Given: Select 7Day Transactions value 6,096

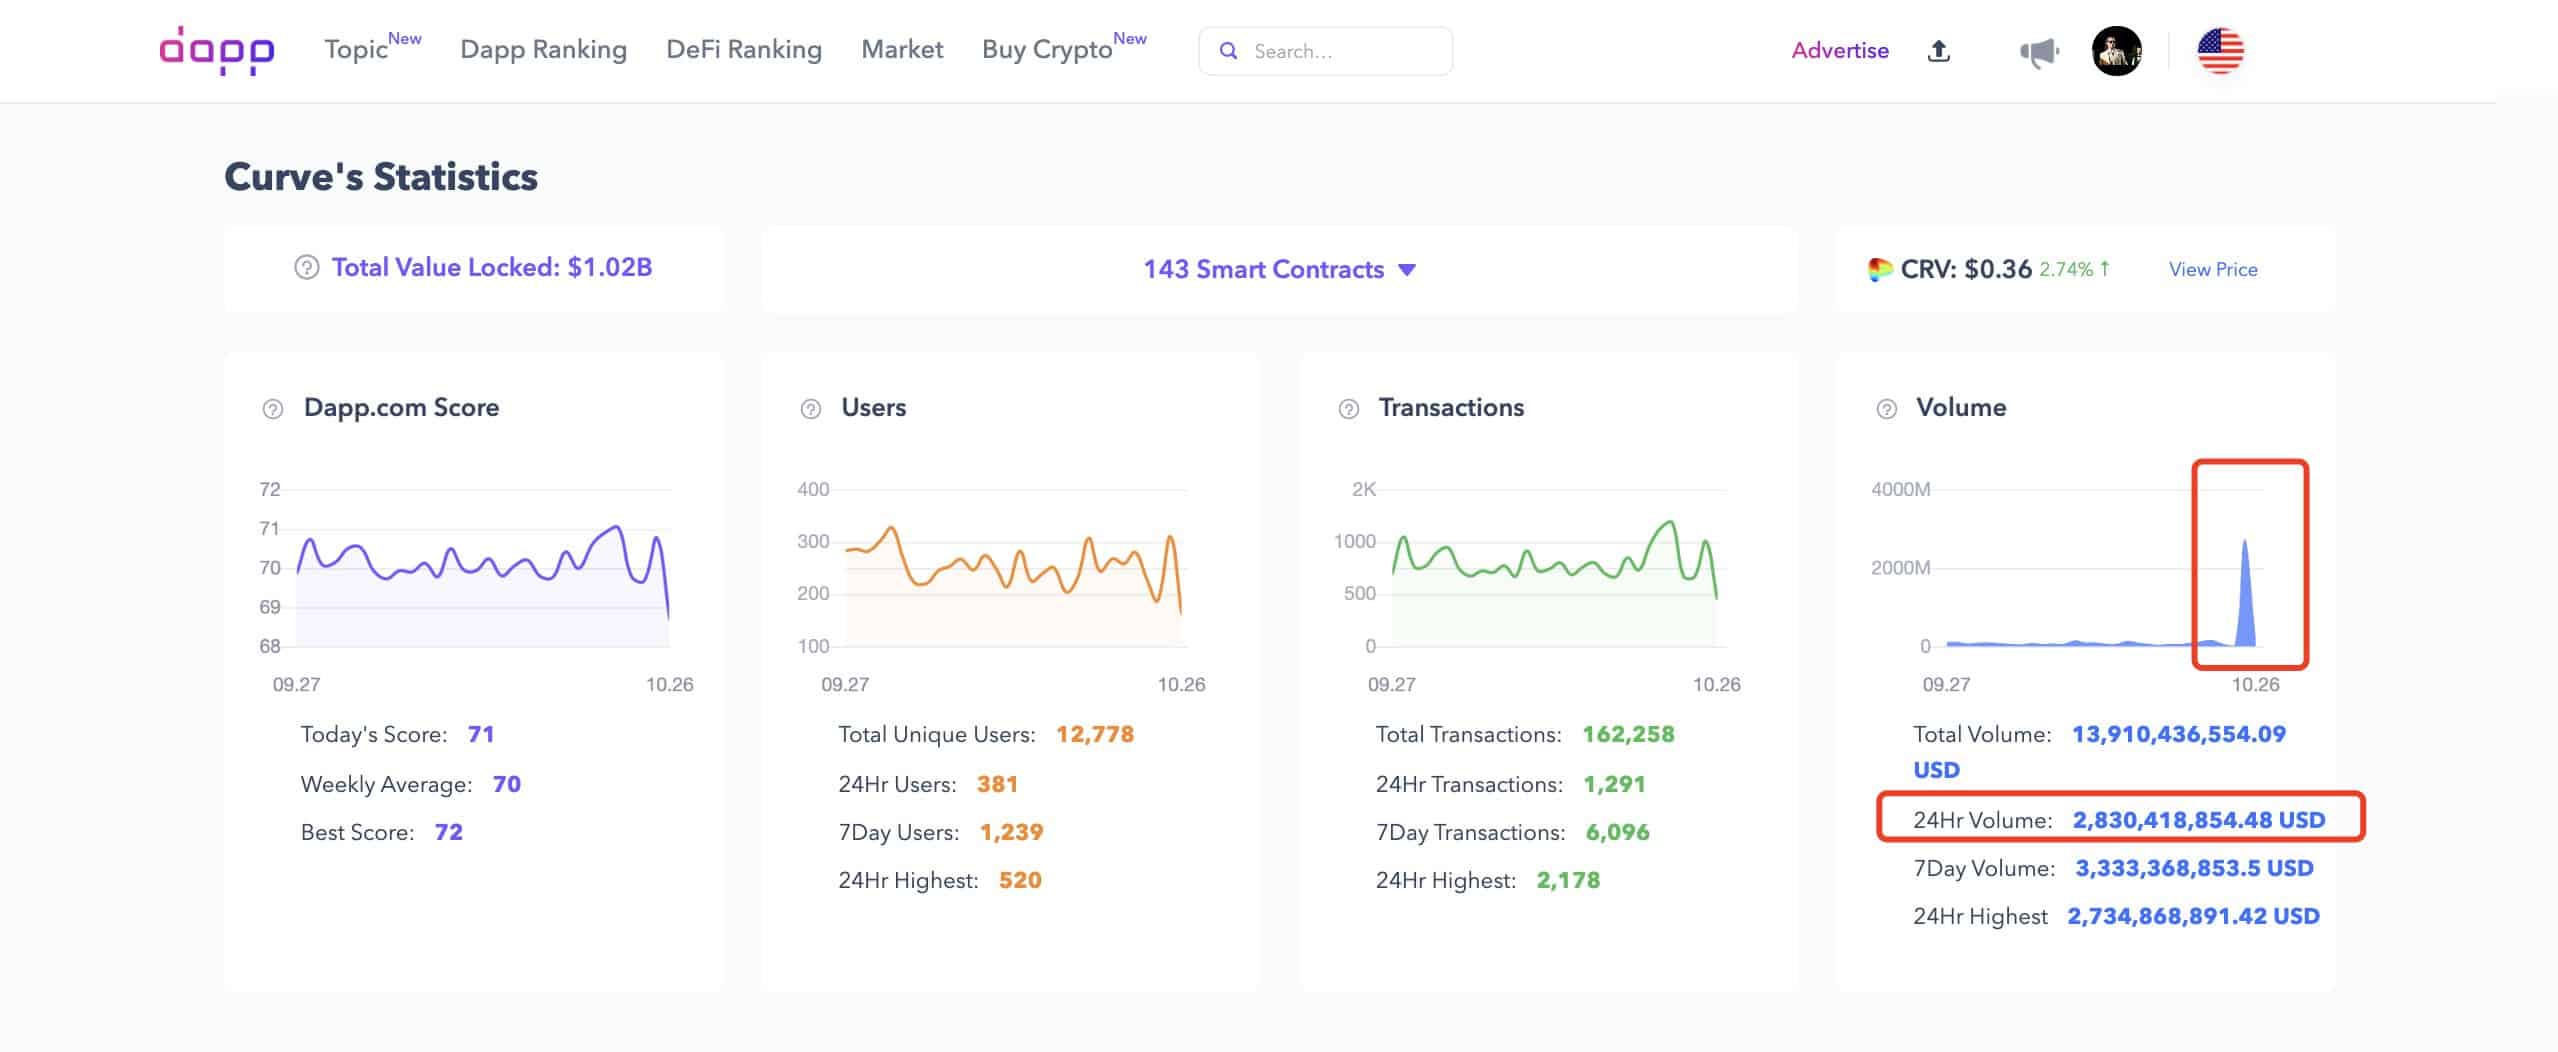Looking at the screenshot, I should (x=1617, y=832).
